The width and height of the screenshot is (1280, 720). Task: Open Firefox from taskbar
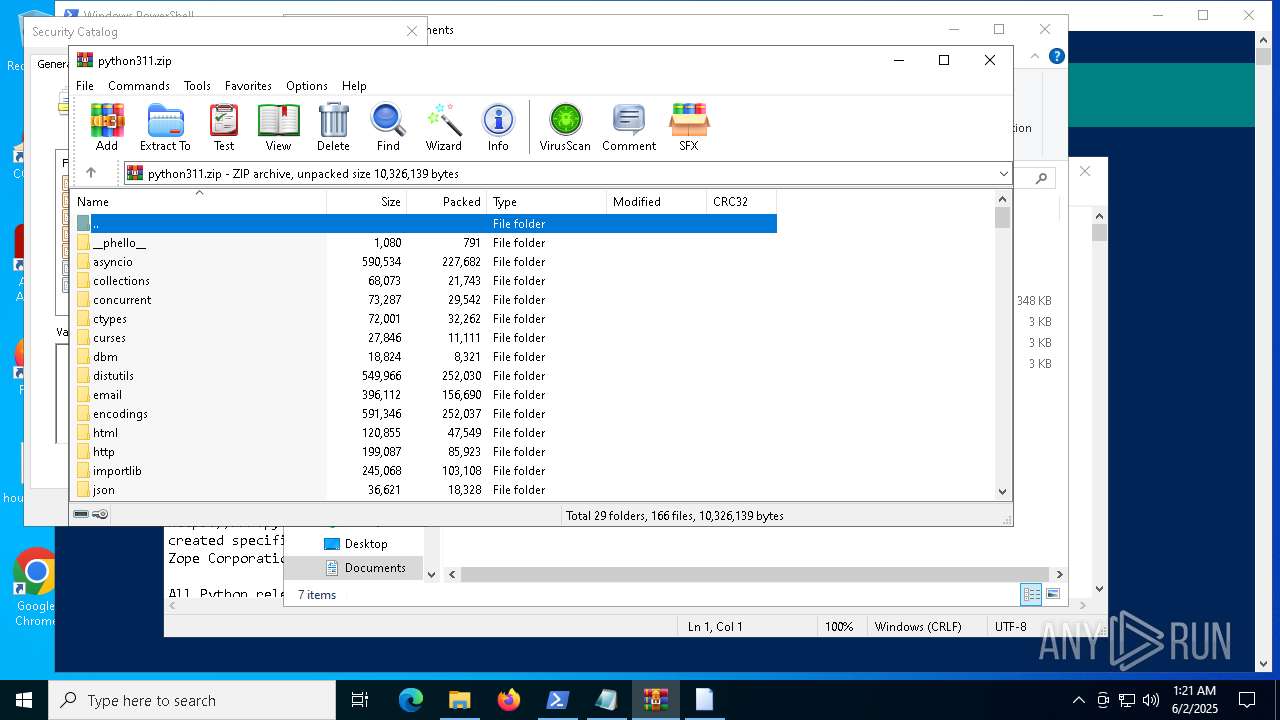508,700
